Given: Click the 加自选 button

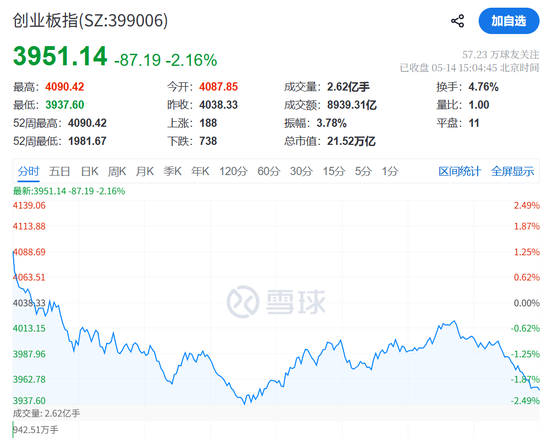Looking at the screenshot, I should [509, 21].
